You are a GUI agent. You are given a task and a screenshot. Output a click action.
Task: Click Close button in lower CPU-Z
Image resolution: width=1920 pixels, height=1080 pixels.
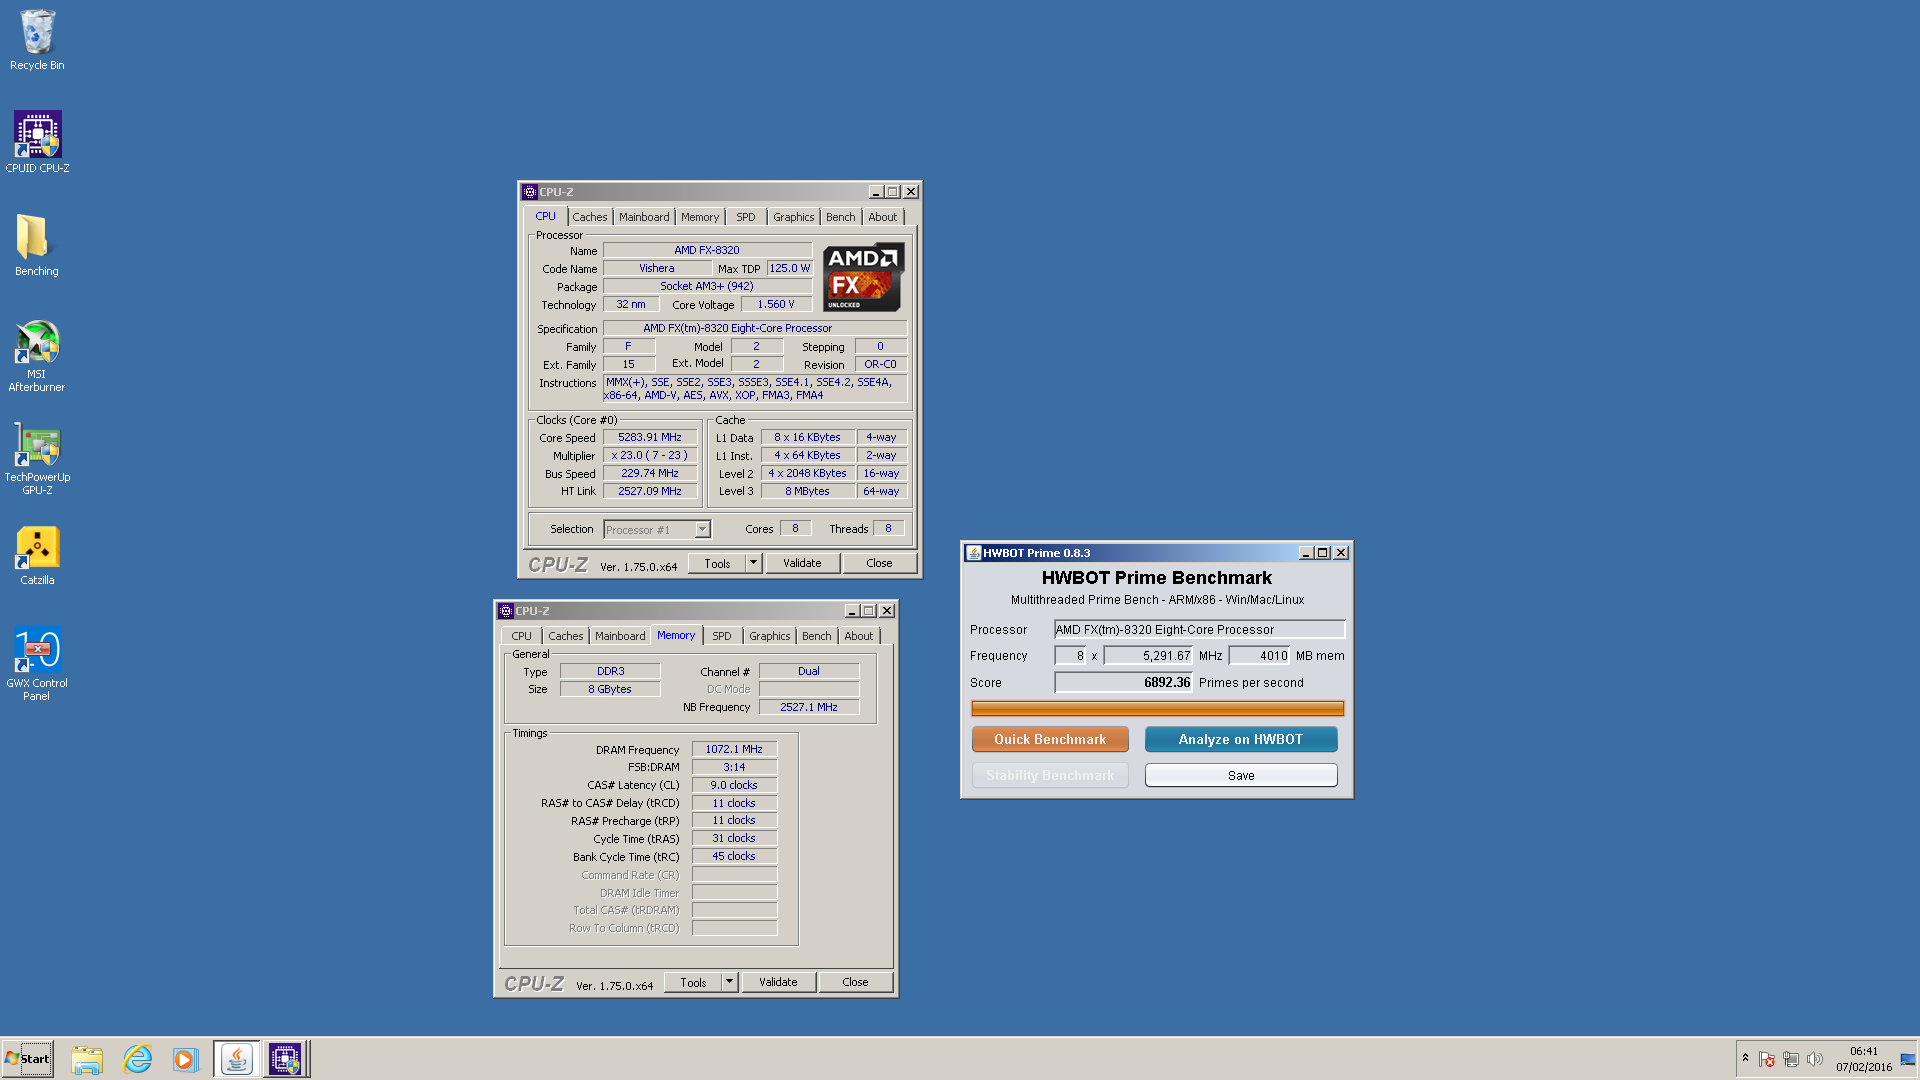[x=855, y=982]
